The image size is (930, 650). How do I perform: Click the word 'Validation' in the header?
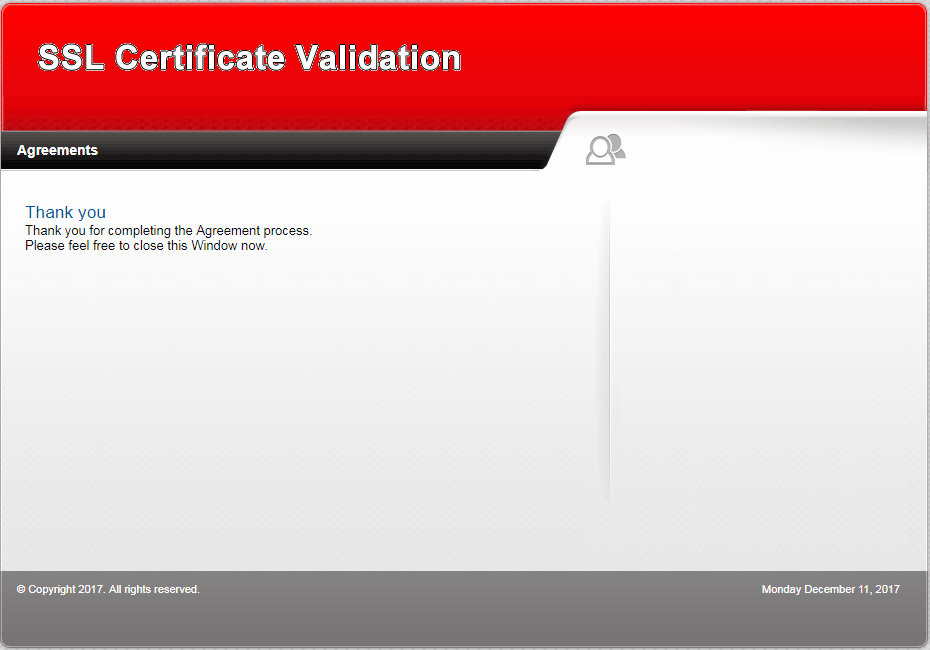point(379,58)
